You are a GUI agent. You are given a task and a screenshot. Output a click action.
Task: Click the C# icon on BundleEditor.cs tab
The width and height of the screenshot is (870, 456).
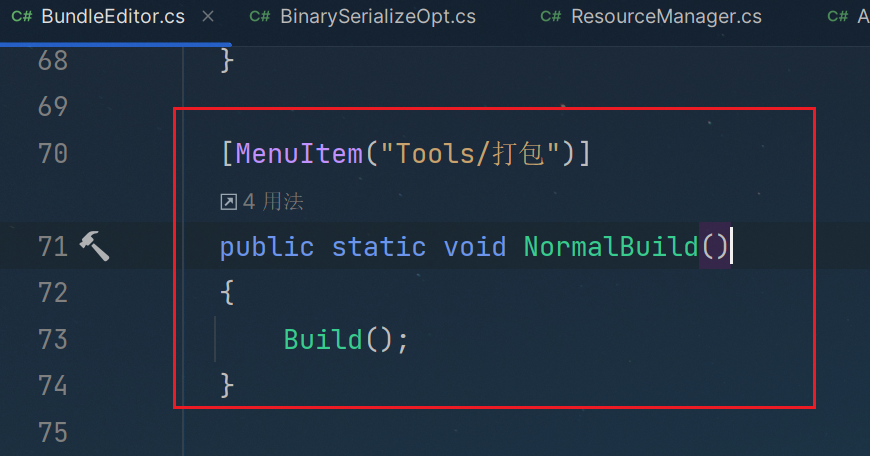[22, 17]
